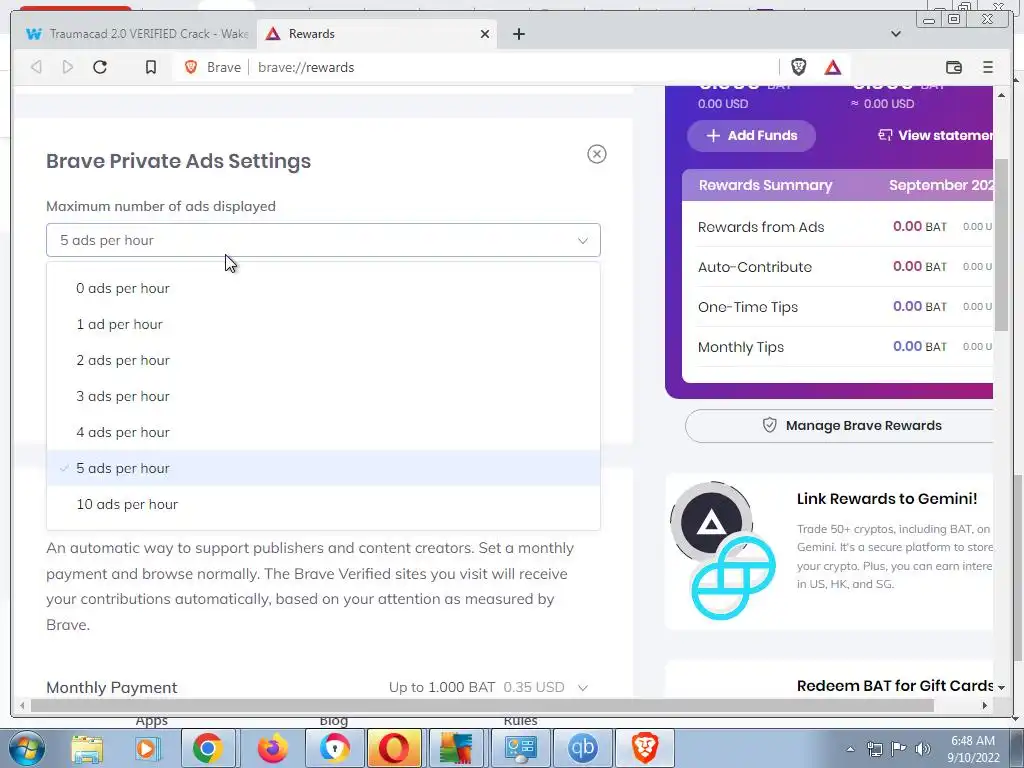This screenshot has width=1024, height=768.
Task: Open the browser hamburger menu
Action: (x=988, y=67)
